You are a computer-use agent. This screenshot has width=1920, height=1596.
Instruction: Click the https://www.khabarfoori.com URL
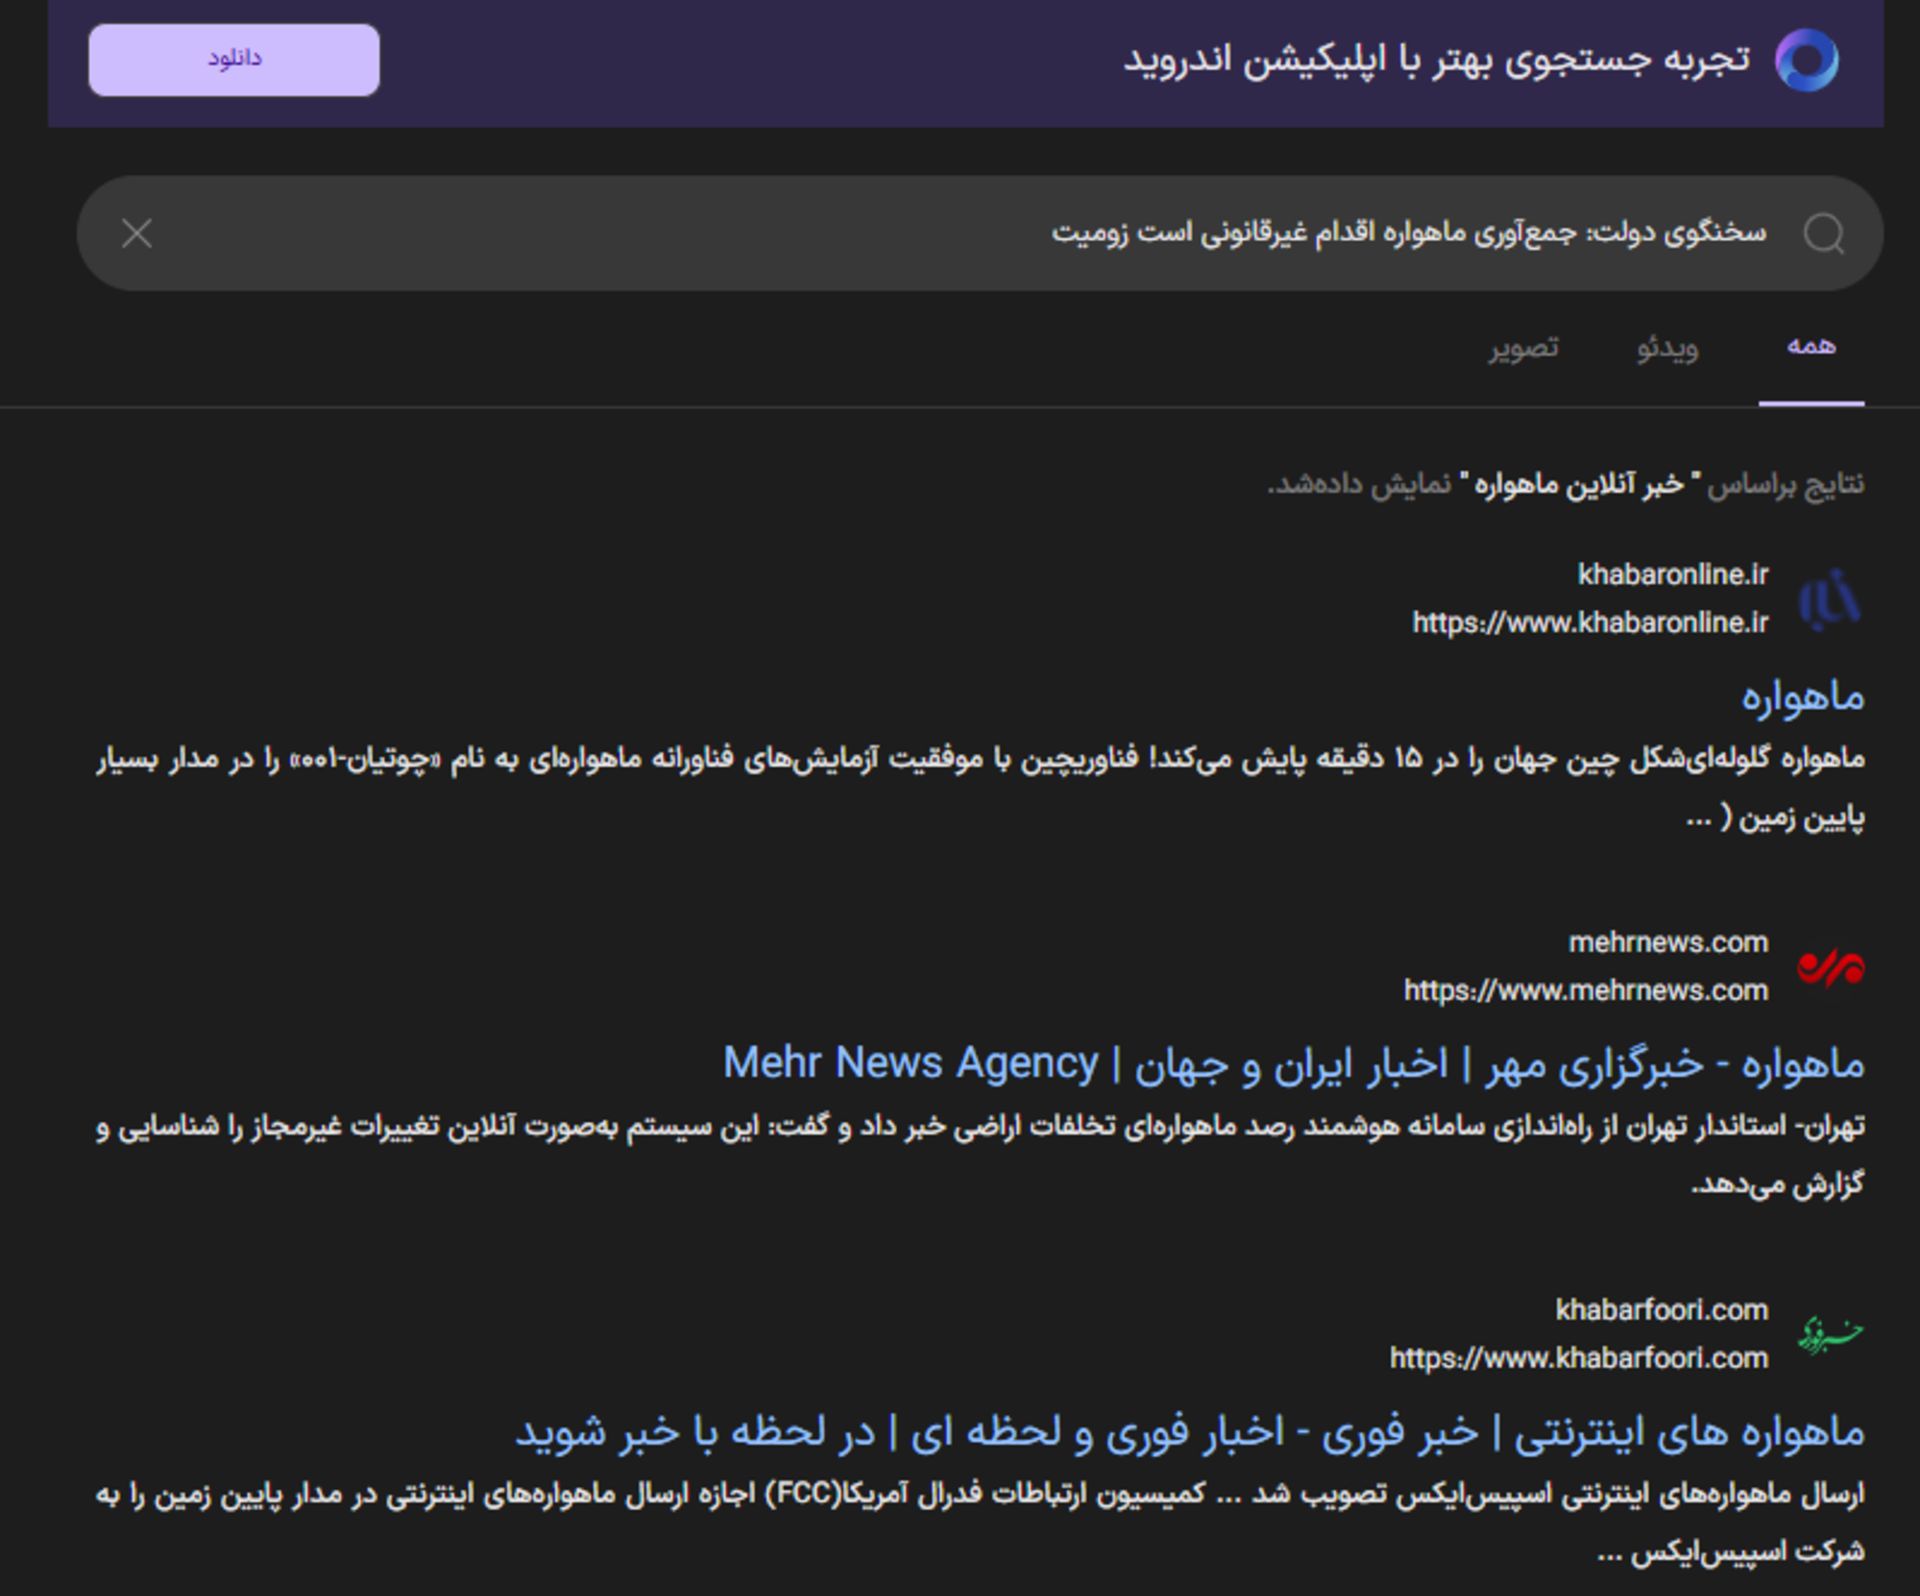coord(1578,1358)
